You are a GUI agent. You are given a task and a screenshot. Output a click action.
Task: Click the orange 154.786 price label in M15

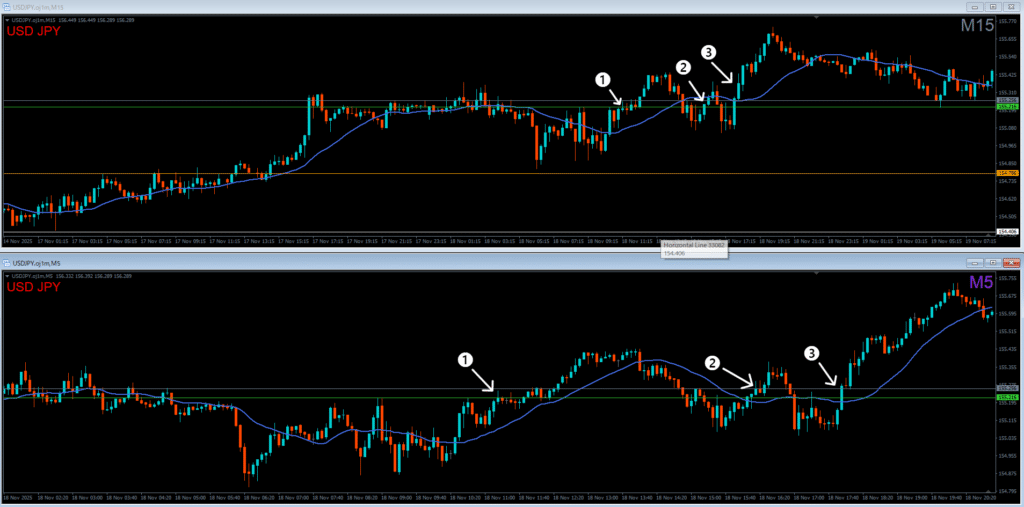click(1008, 173)
